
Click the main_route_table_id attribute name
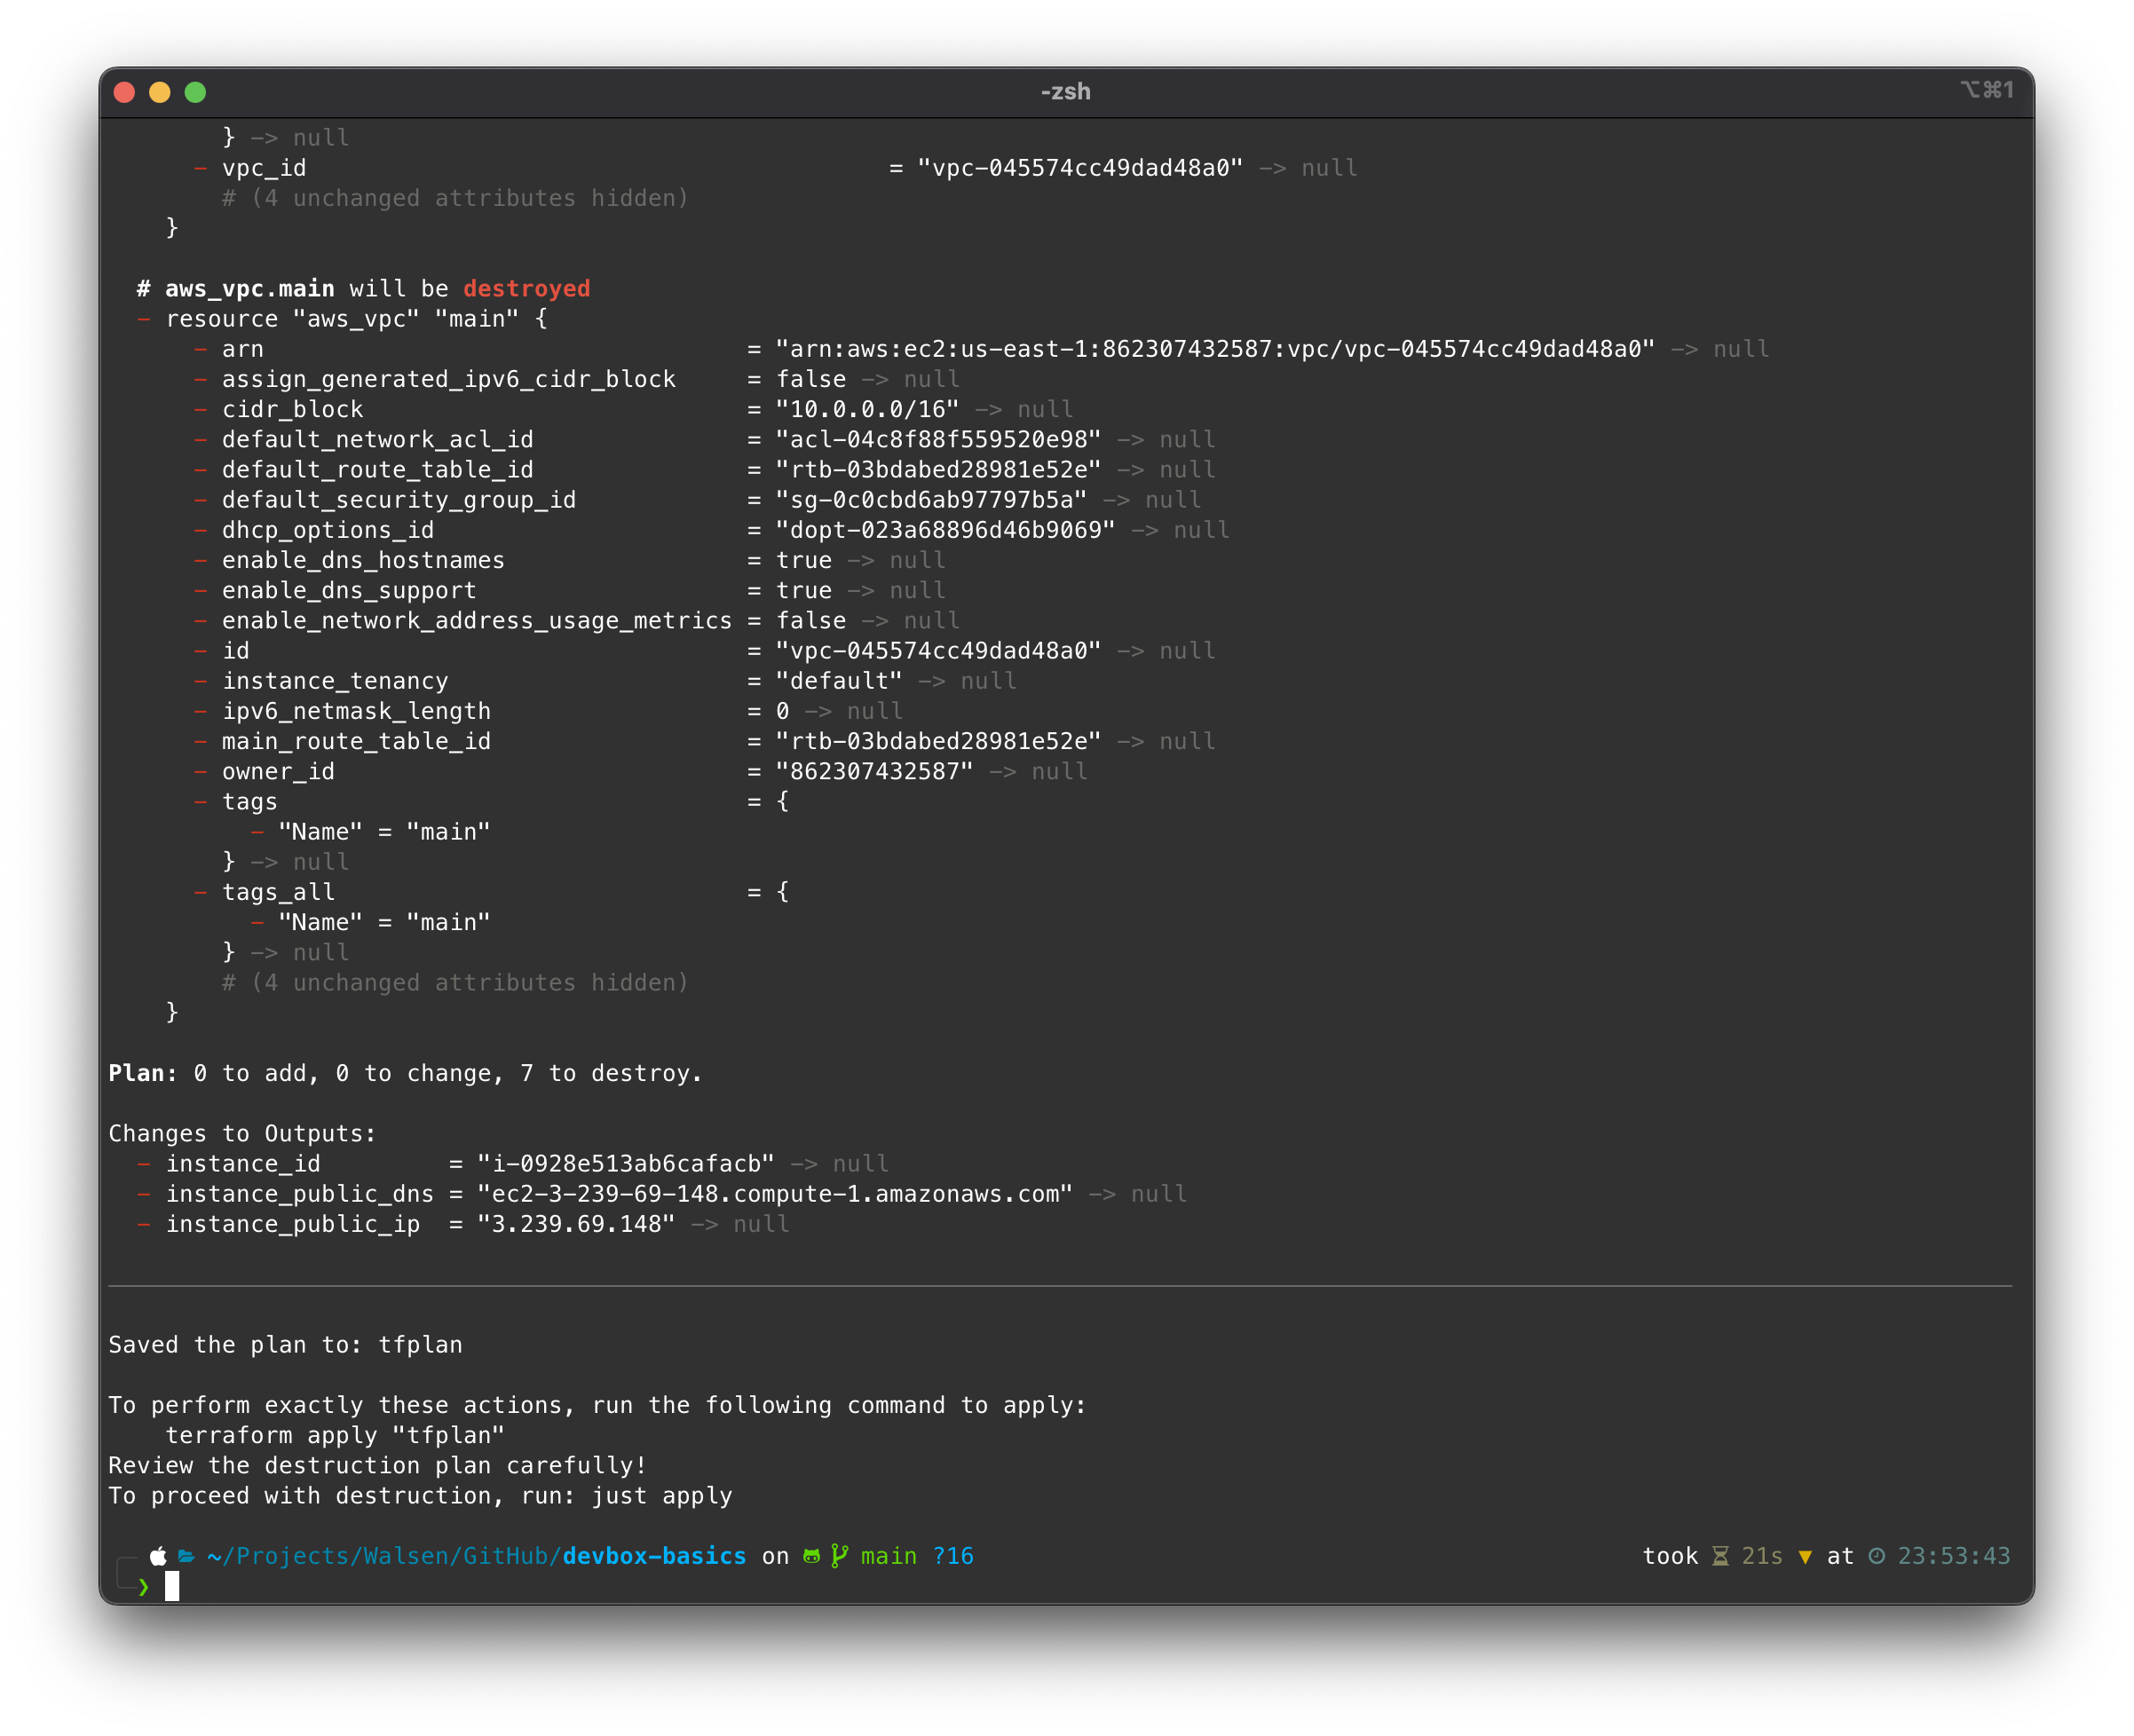pyautogui.click(x=356, y=741)
